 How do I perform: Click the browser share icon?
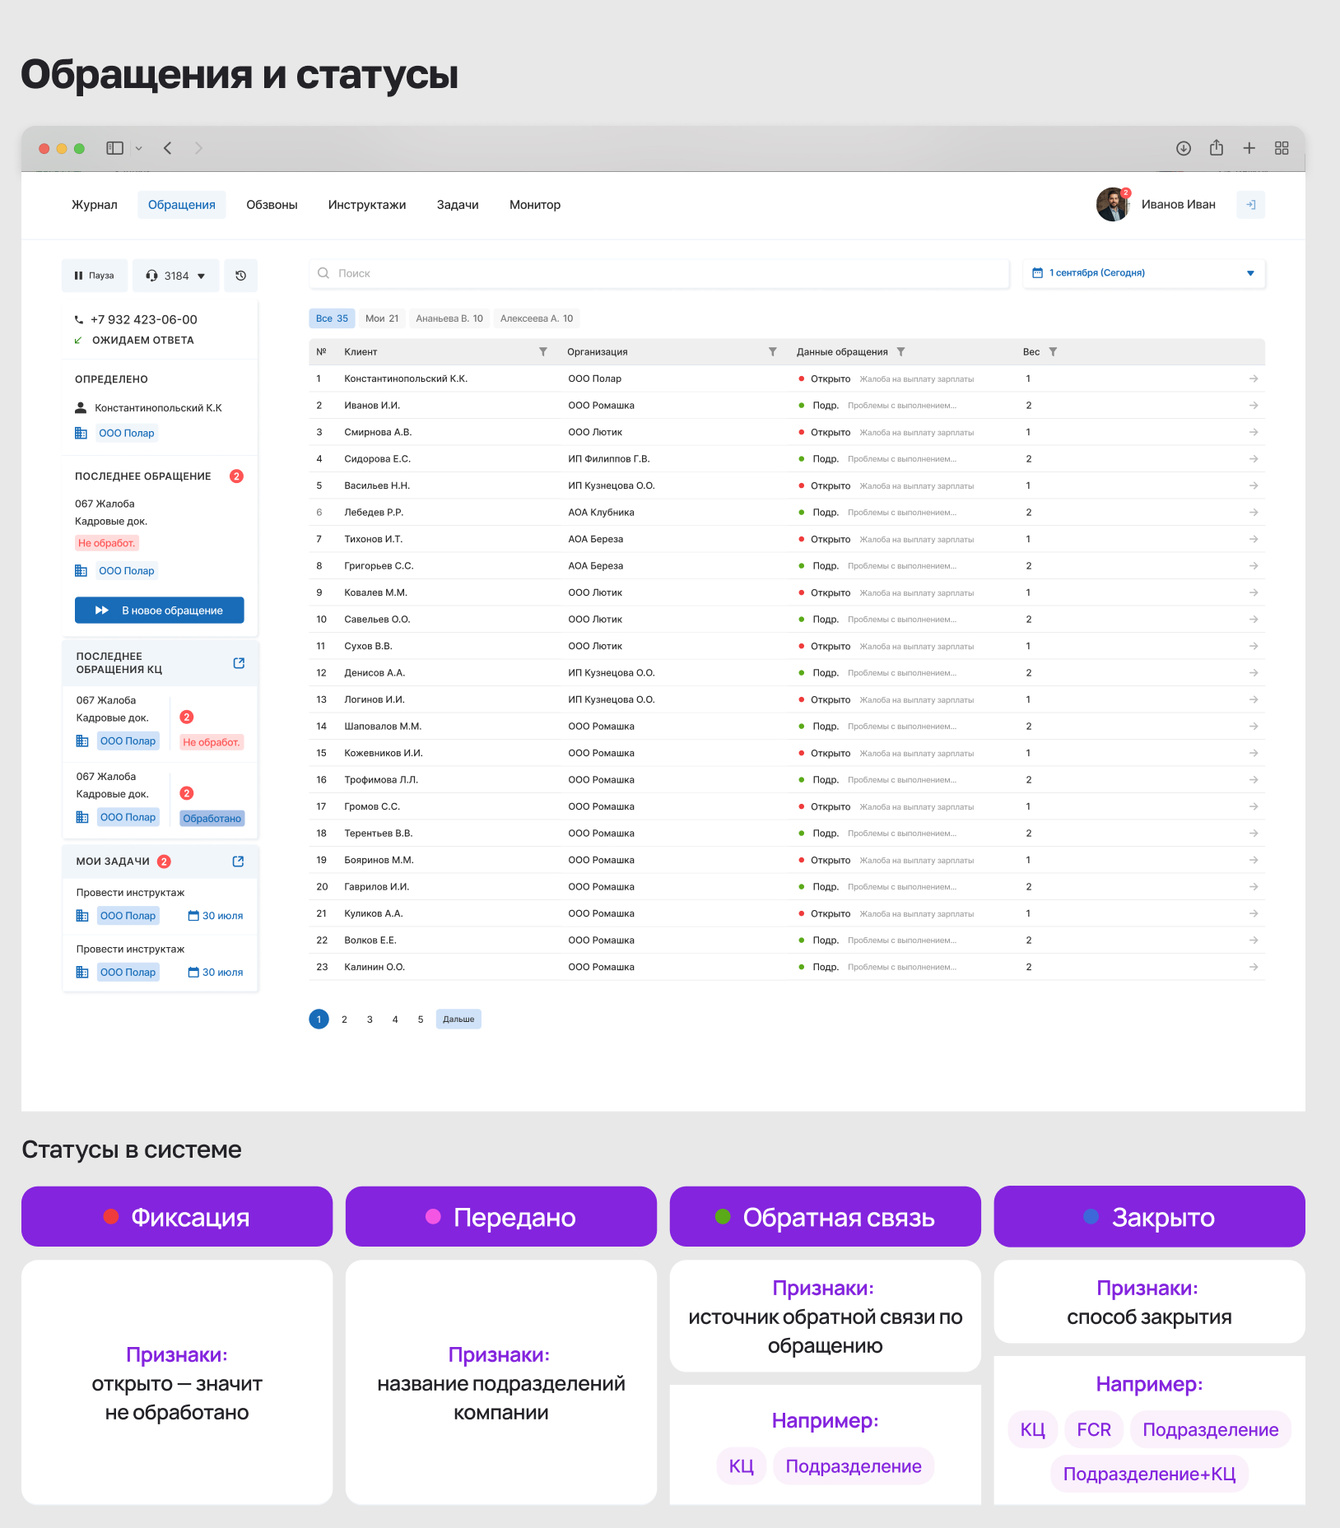click(1216, 147)
